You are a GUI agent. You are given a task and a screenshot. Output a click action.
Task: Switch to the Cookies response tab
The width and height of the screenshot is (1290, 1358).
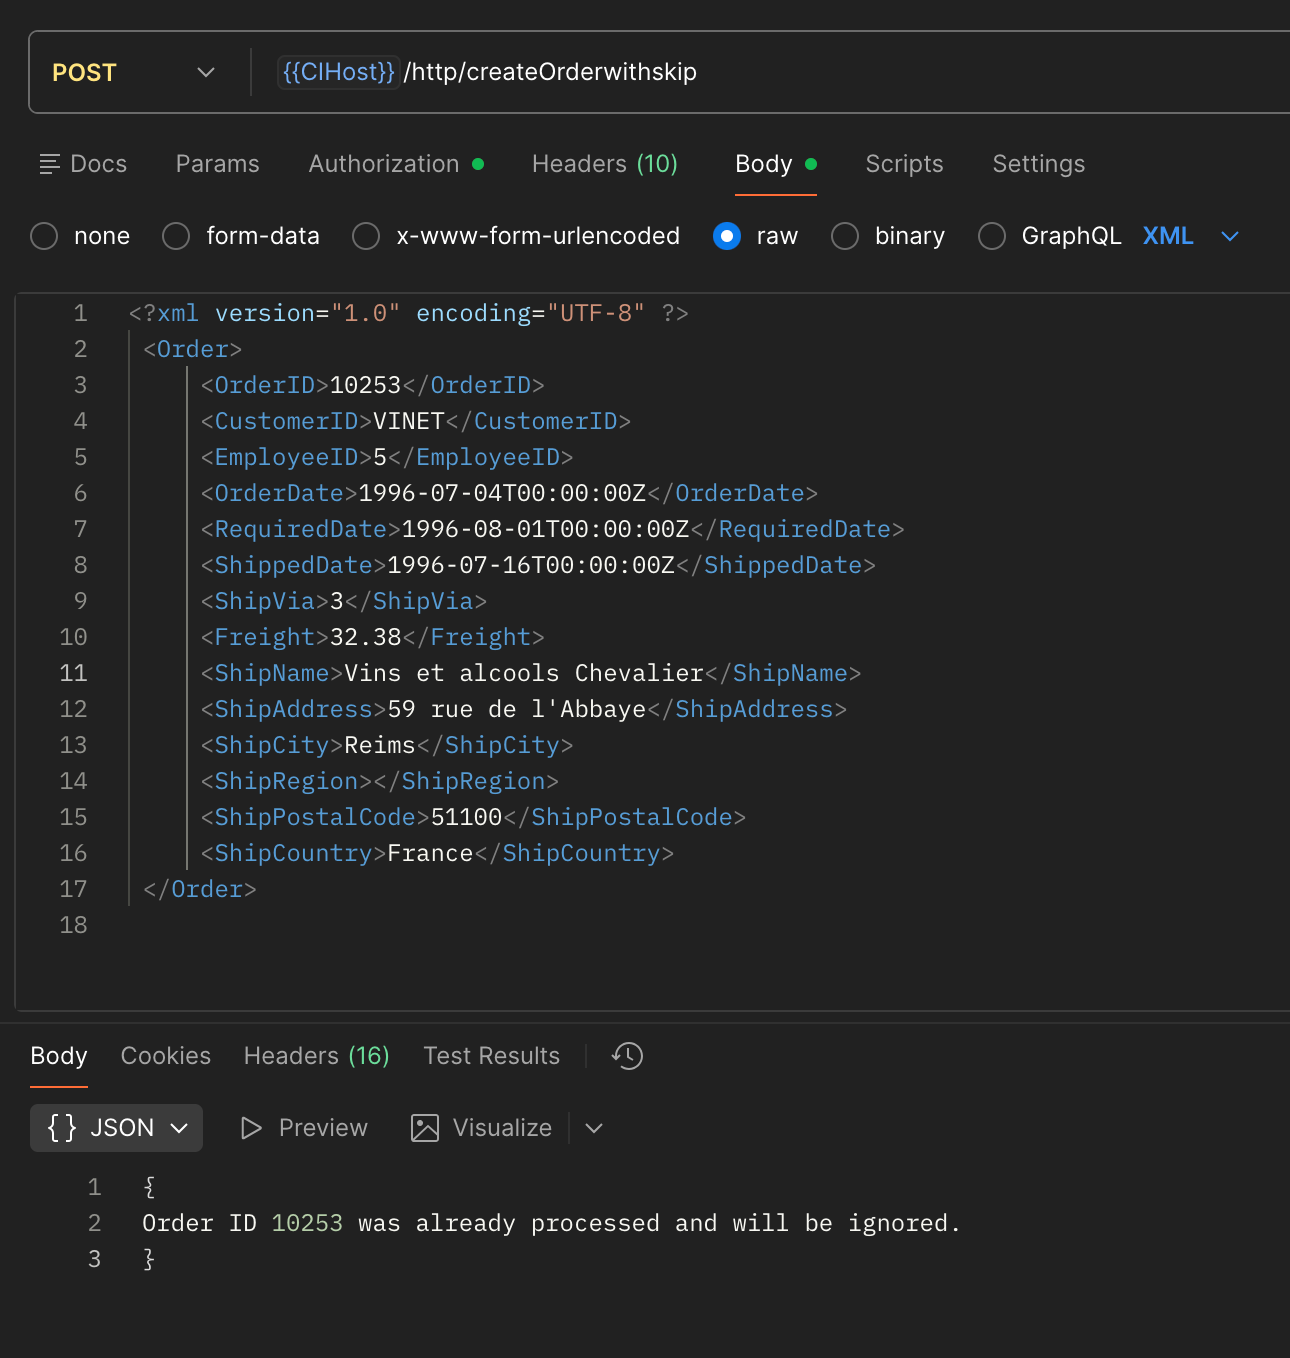165,1055
